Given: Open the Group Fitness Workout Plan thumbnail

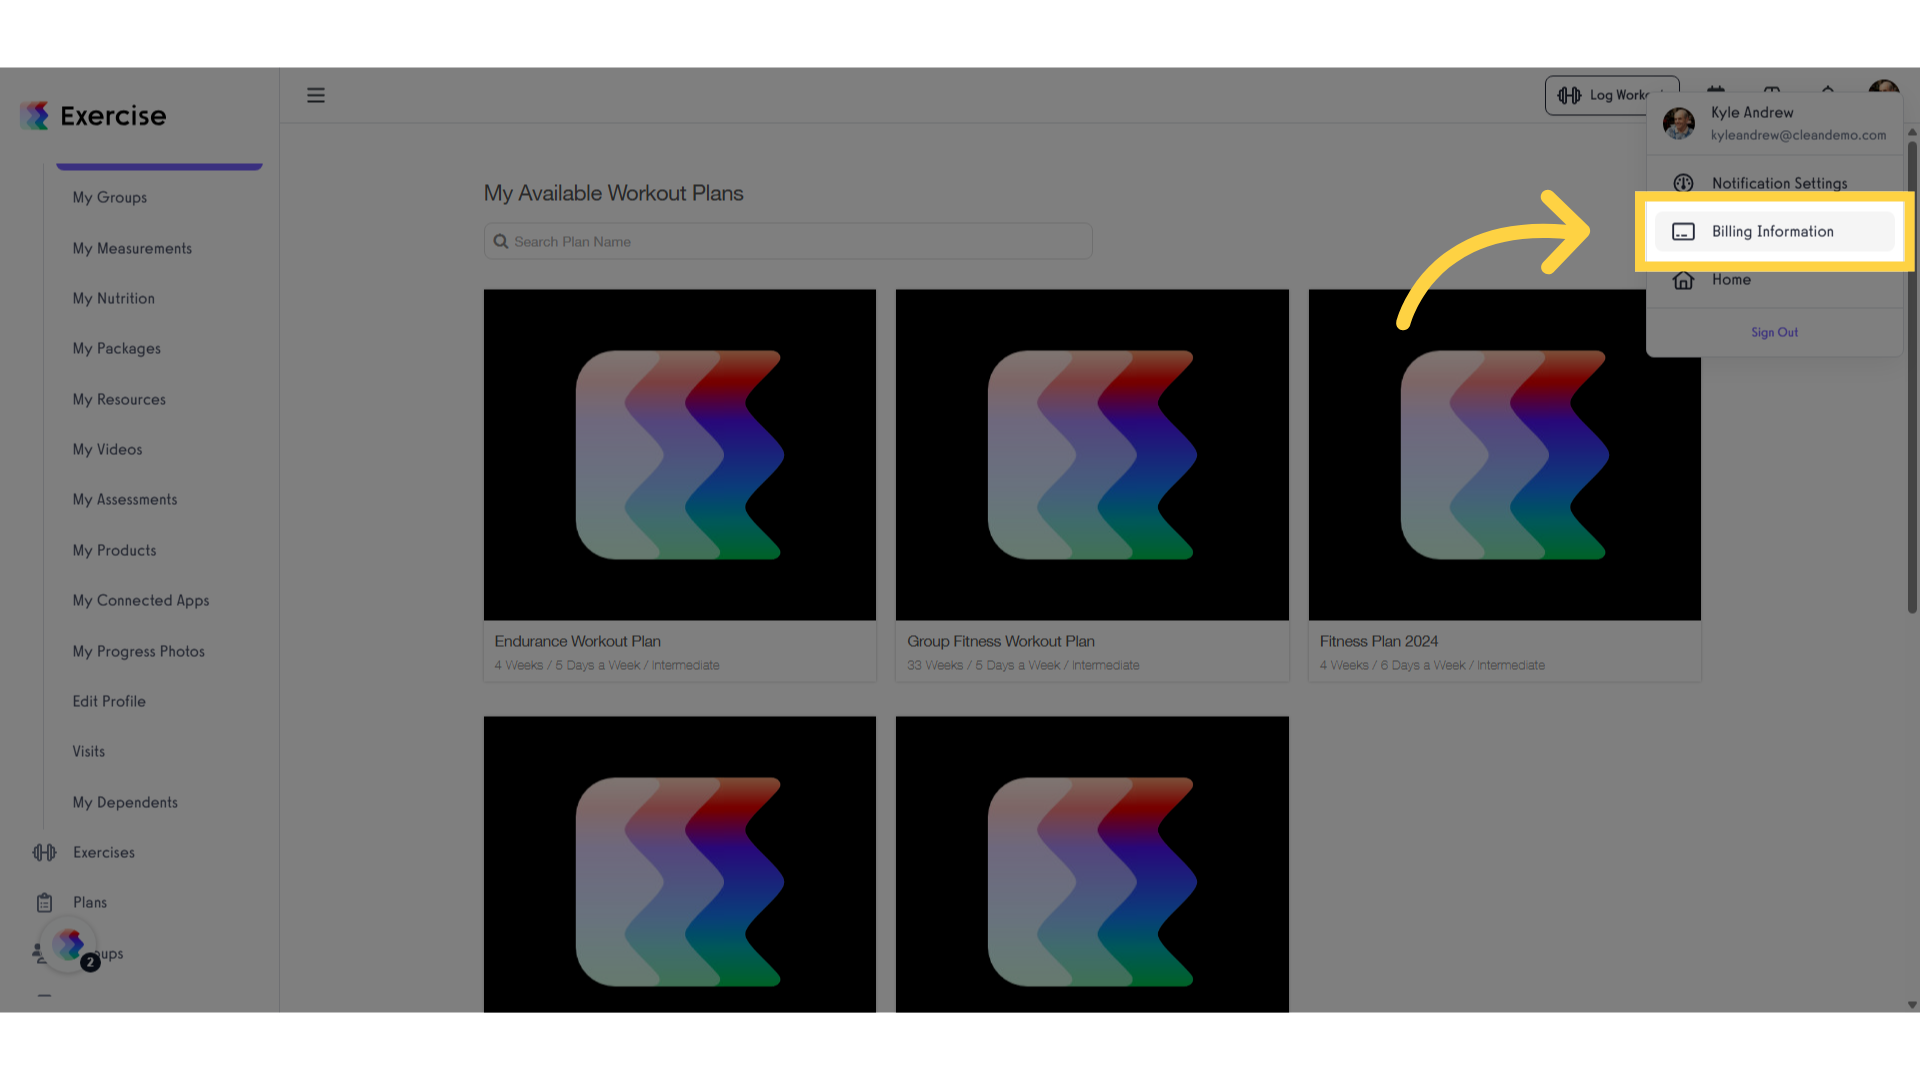Looking at the screenshot, I should click(1092, 455).
